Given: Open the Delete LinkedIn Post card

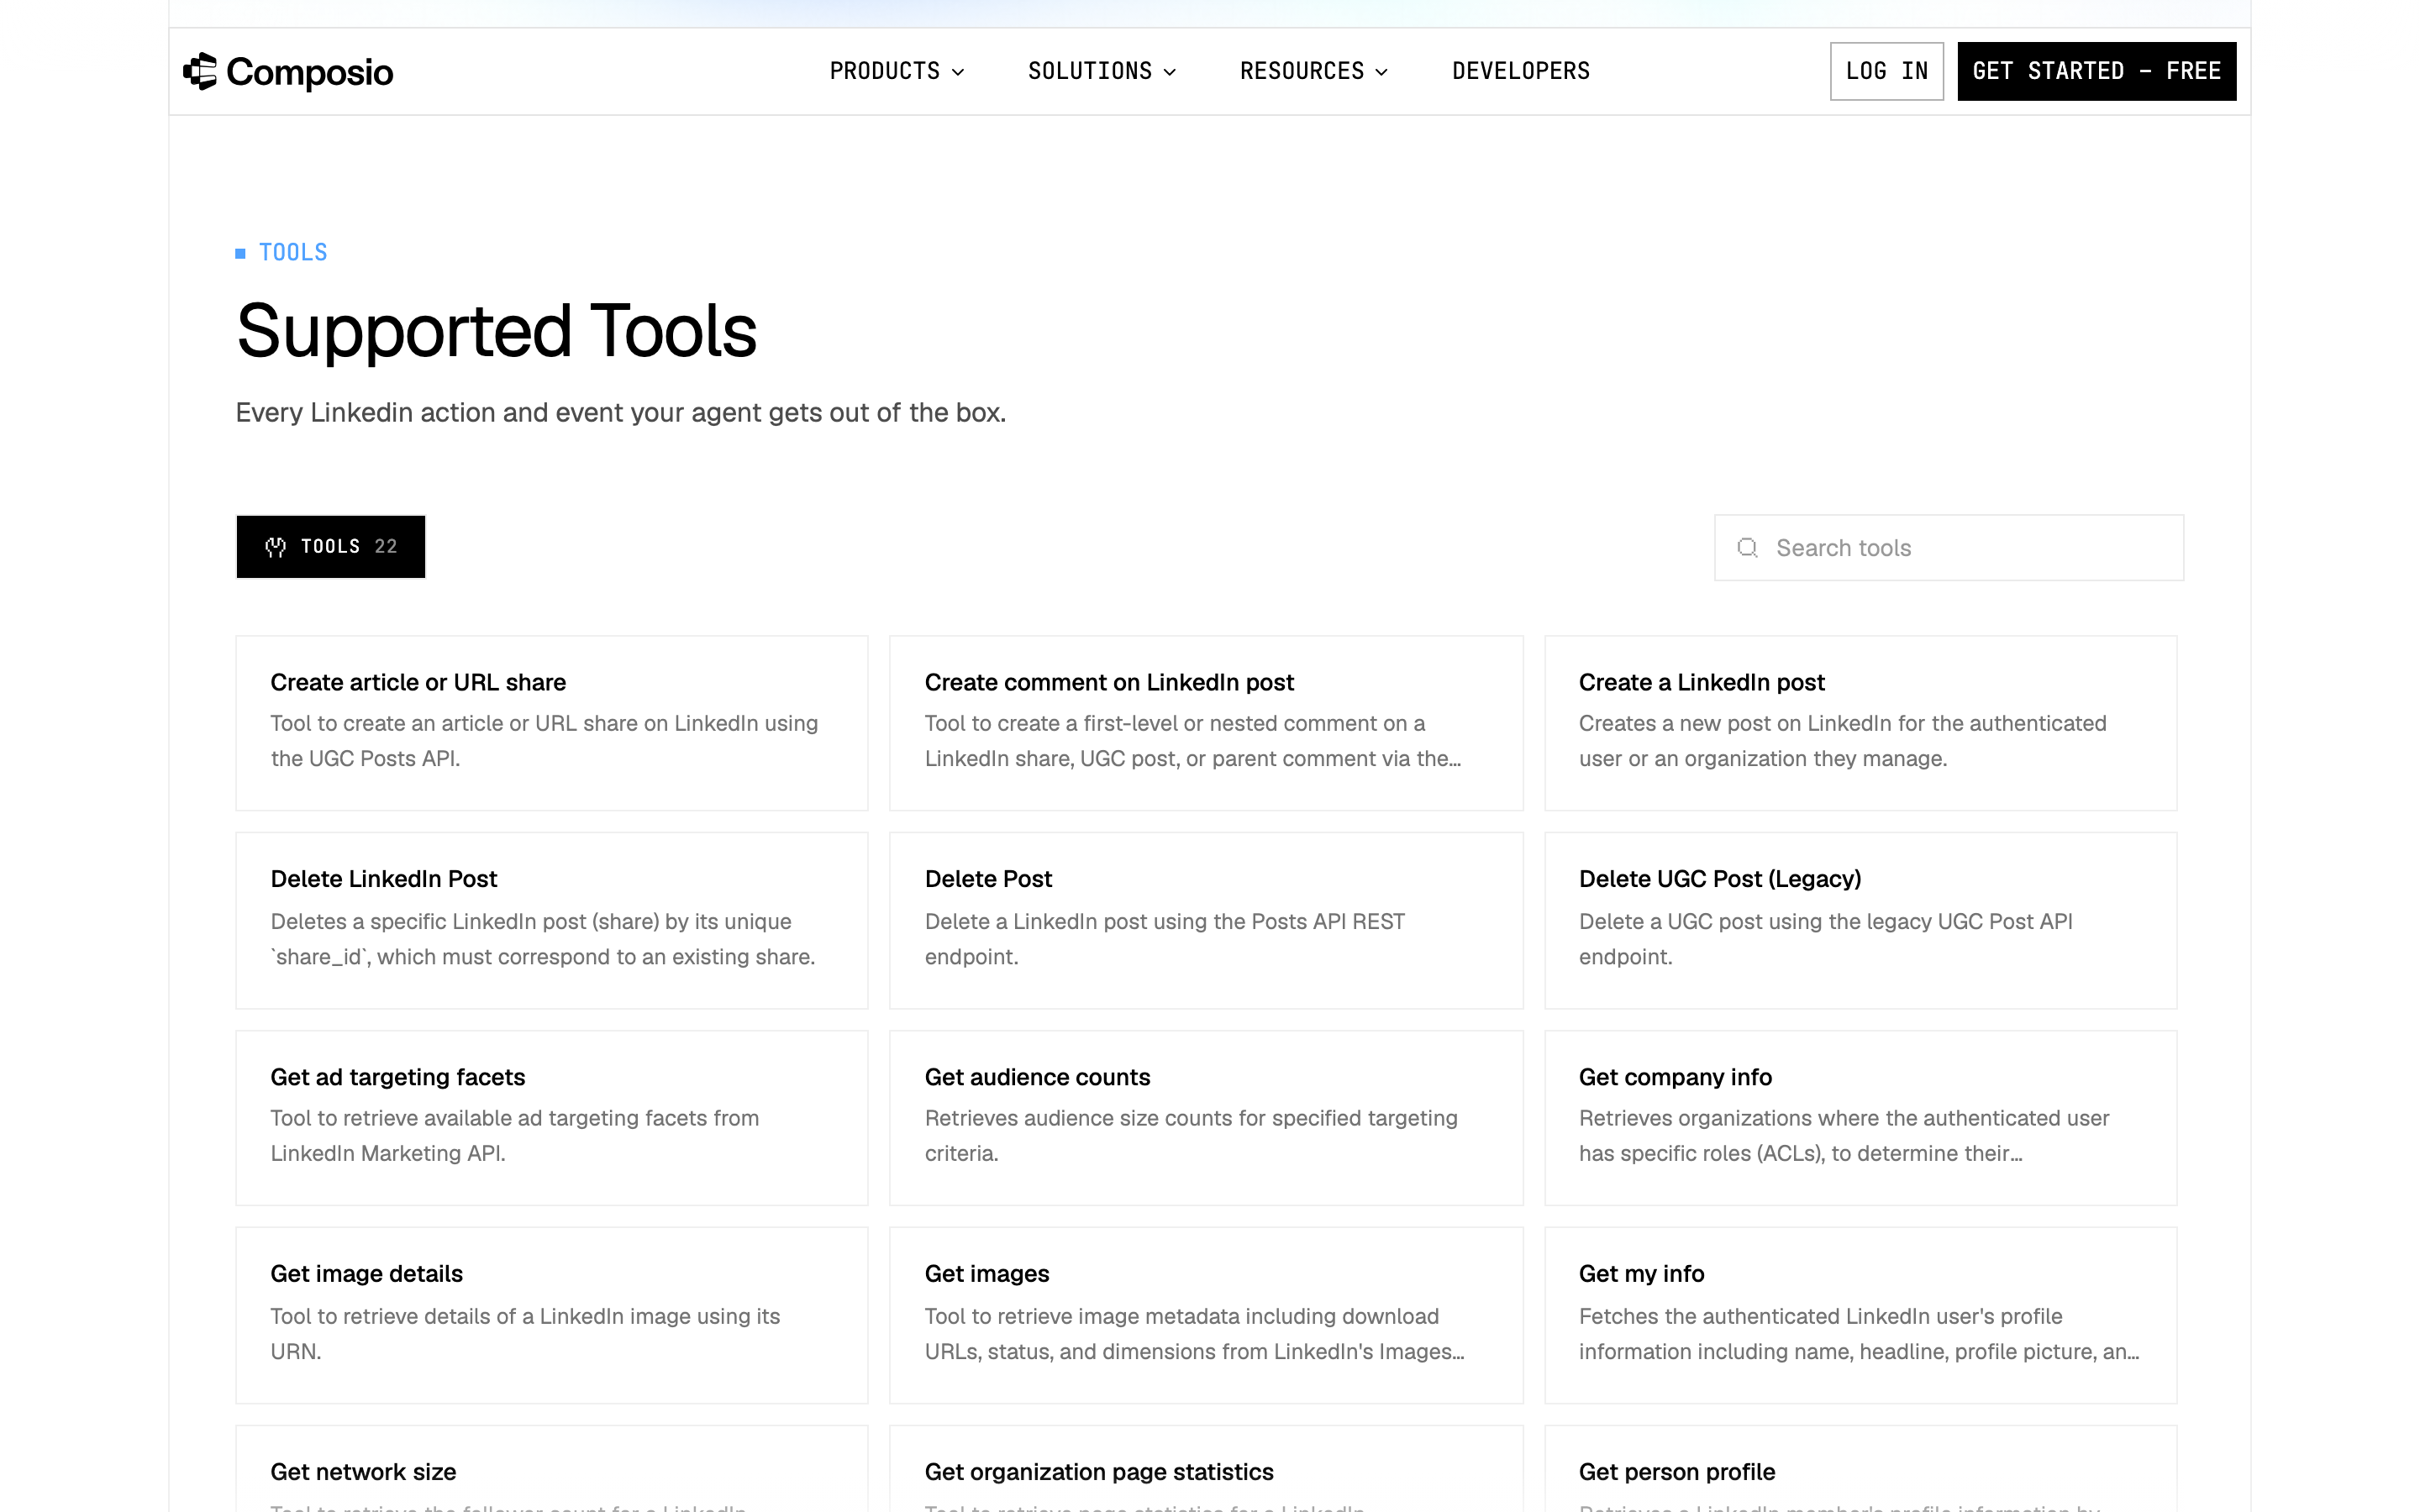Looking at the screenshot, I should (551, 920).
